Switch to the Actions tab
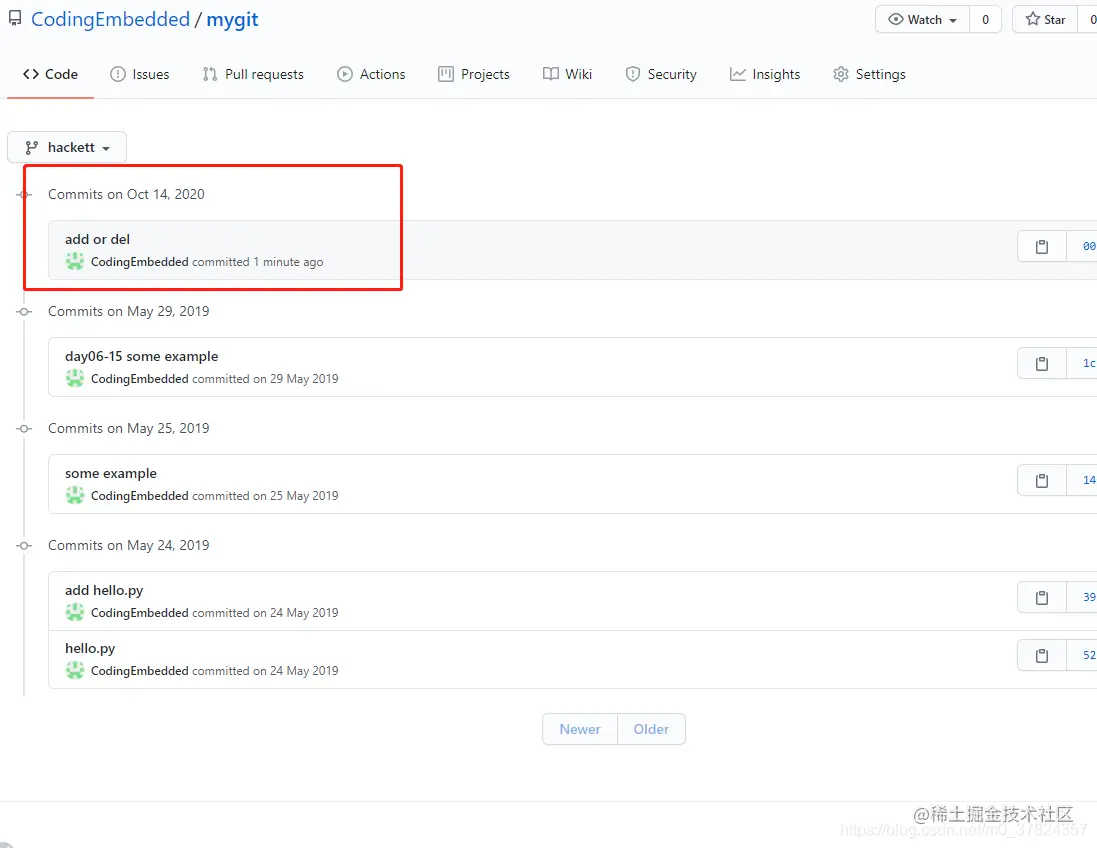The height and width of the screenshot is (848, 1097). (x=371, y=74)
